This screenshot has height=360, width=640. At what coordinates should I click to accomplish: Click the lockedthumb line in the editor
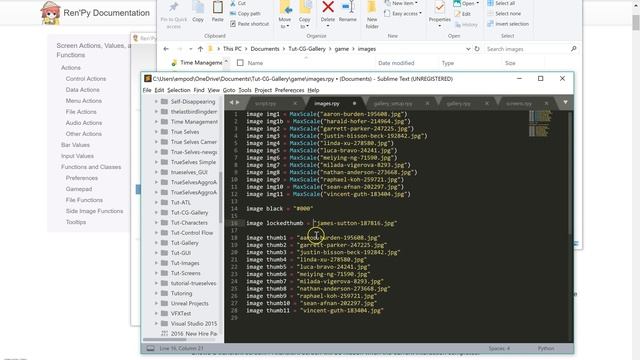(x=322, y=223)
